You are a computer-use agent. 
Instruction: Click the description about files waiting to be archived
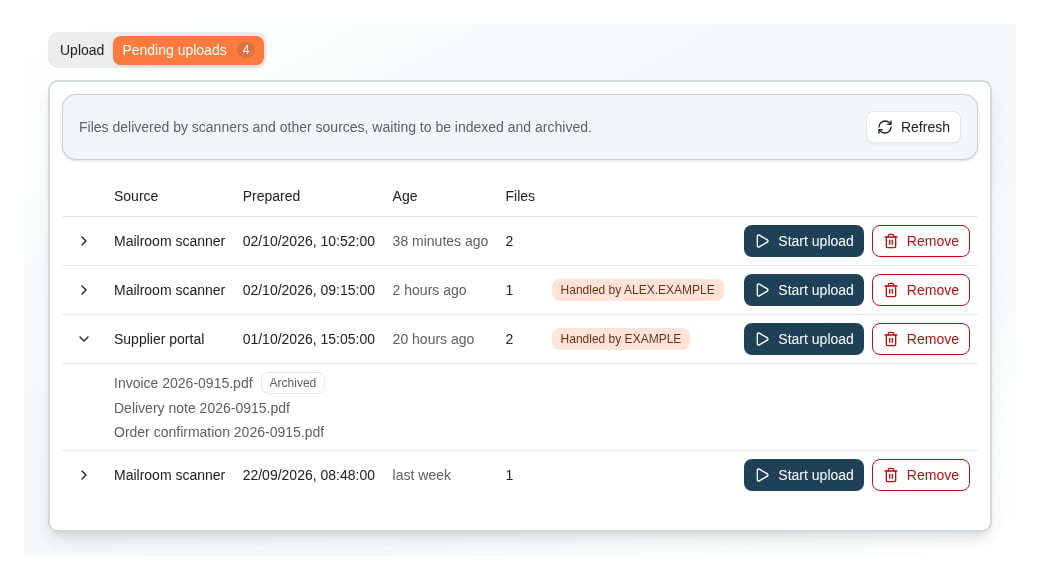click(335, 127)
